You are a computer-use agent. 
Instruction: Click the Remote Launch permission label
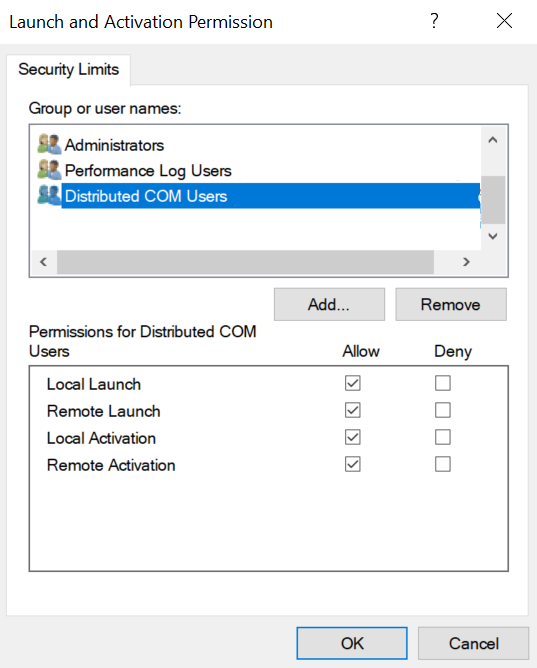(103, 411)
